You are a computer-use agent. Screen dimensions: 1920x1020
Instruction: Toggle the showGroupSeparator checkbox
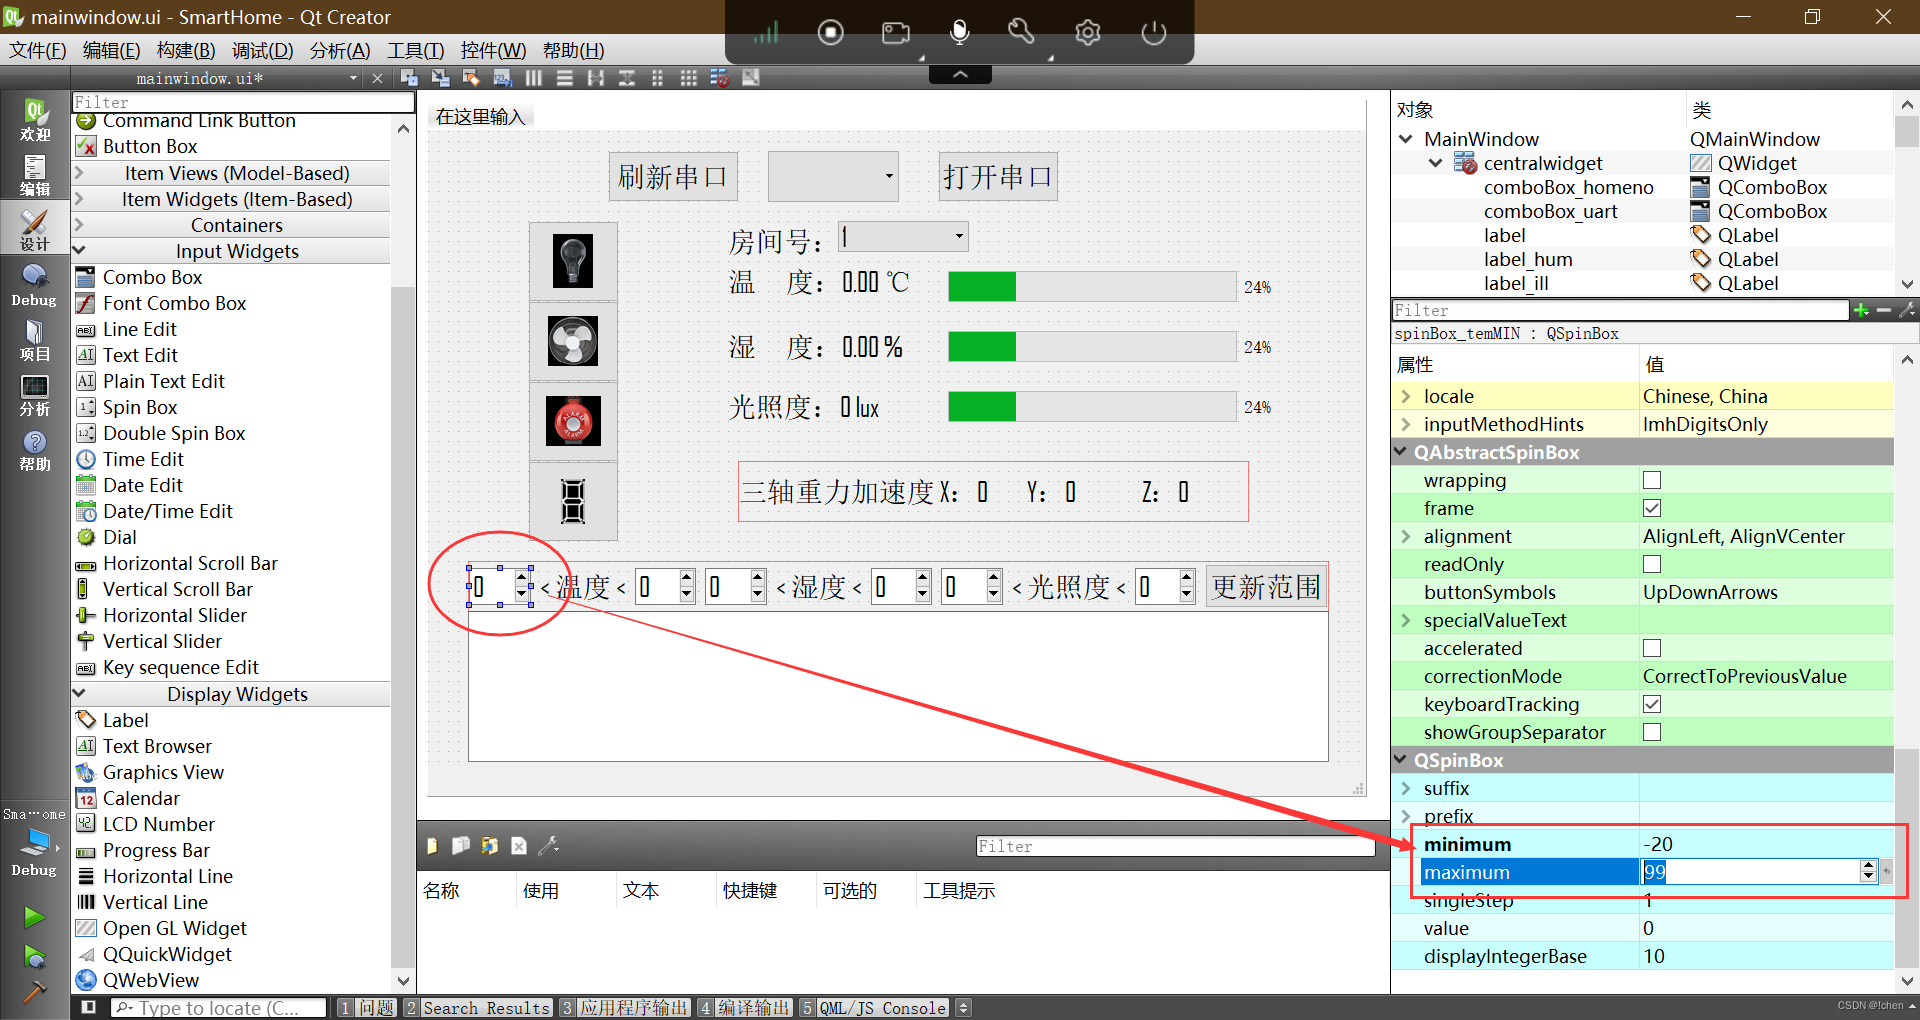click(1652, 732)
